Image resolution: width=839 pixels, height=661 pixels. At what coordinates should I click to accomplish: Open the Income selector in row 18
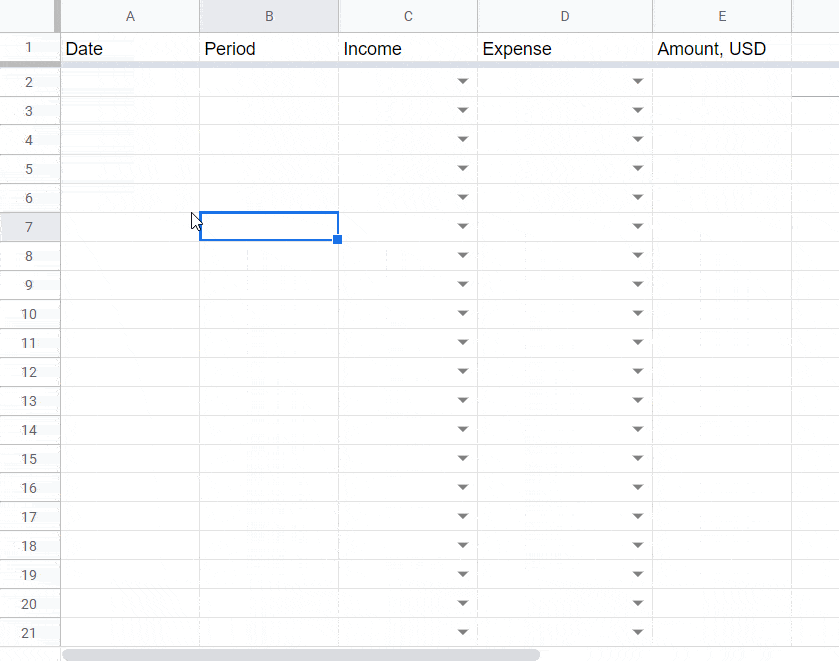462,545
